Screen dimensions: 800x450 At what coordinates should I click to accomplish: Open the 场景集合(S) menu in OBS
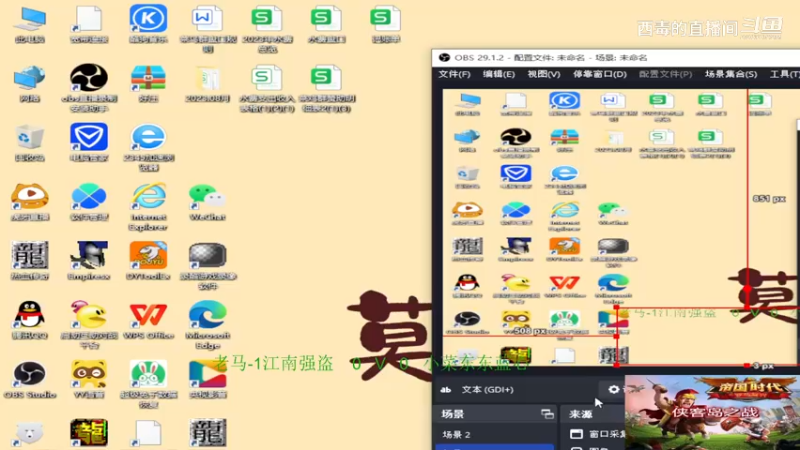(x=731, y=74)
